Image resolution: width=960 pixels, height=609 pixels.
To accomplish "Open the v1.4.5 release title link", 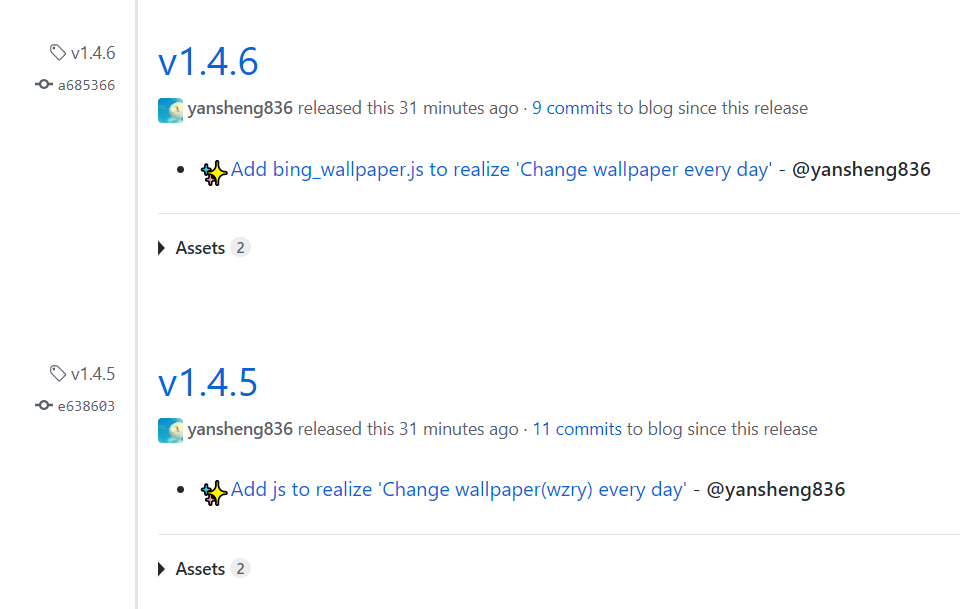I will pyautogui.click(x=208, y=383).
